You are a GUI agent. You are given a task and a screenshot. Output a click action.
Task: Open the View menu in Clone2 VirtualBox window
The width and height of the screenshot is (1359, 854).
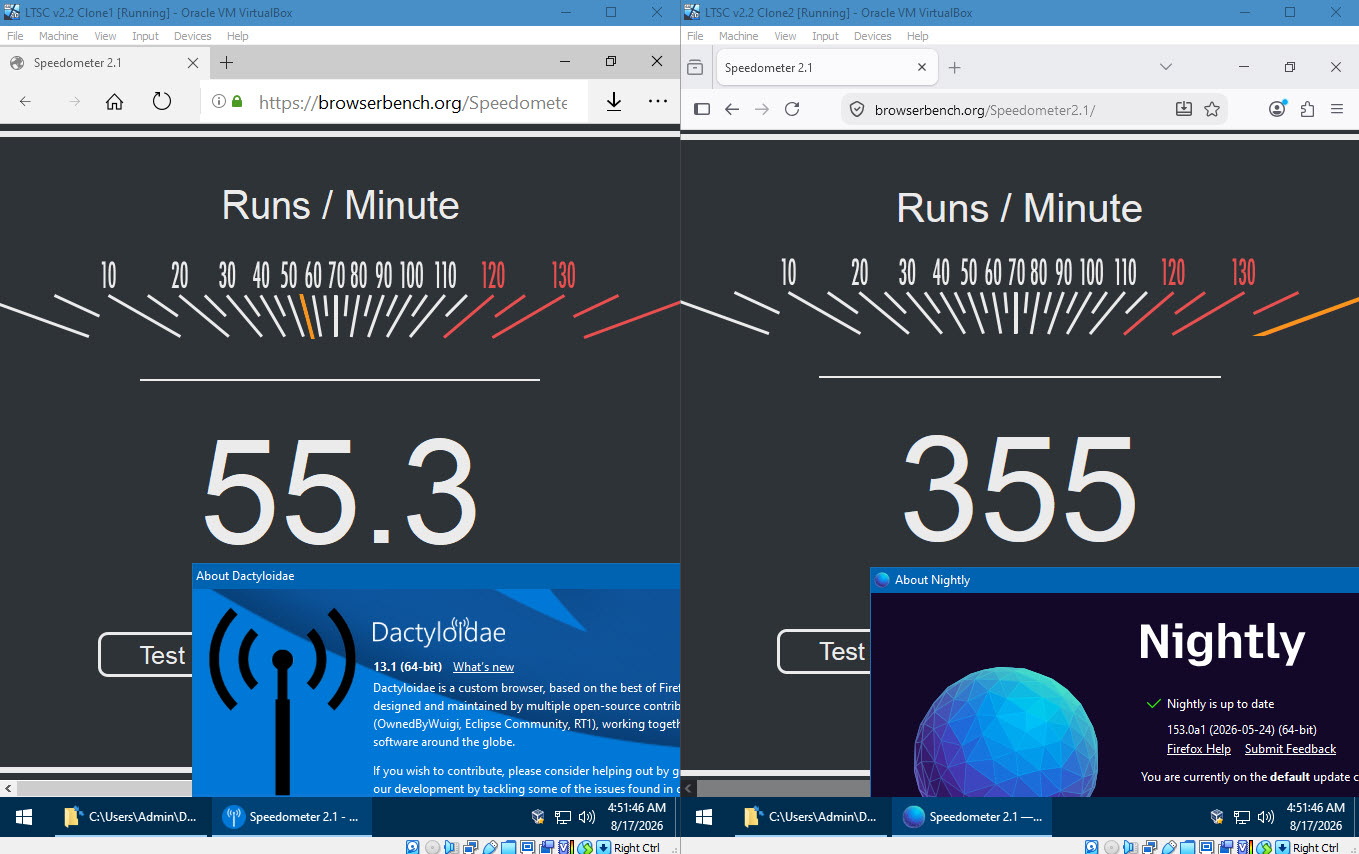pos(786,36)
